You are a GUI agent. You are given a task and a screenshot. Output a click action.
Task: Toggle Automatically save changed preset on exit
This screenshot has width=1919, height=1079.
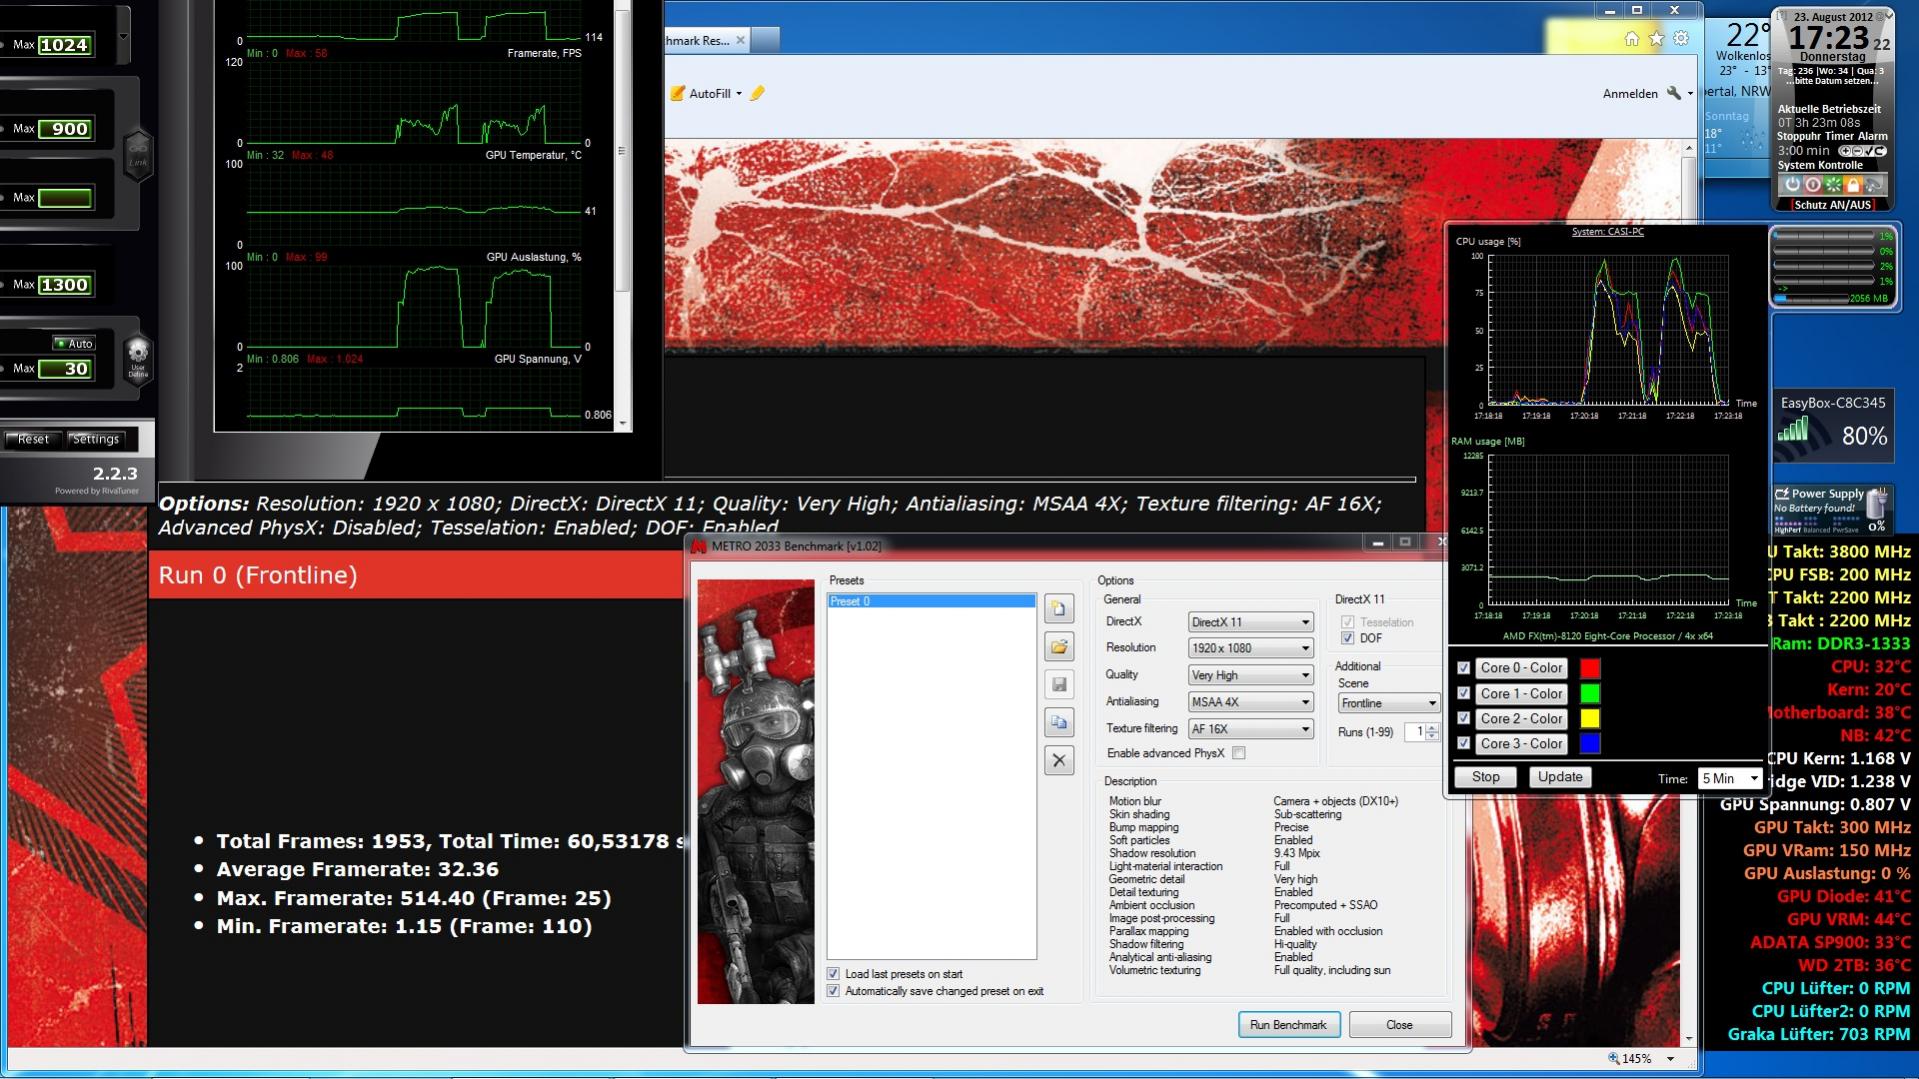[x=833, y=991]
